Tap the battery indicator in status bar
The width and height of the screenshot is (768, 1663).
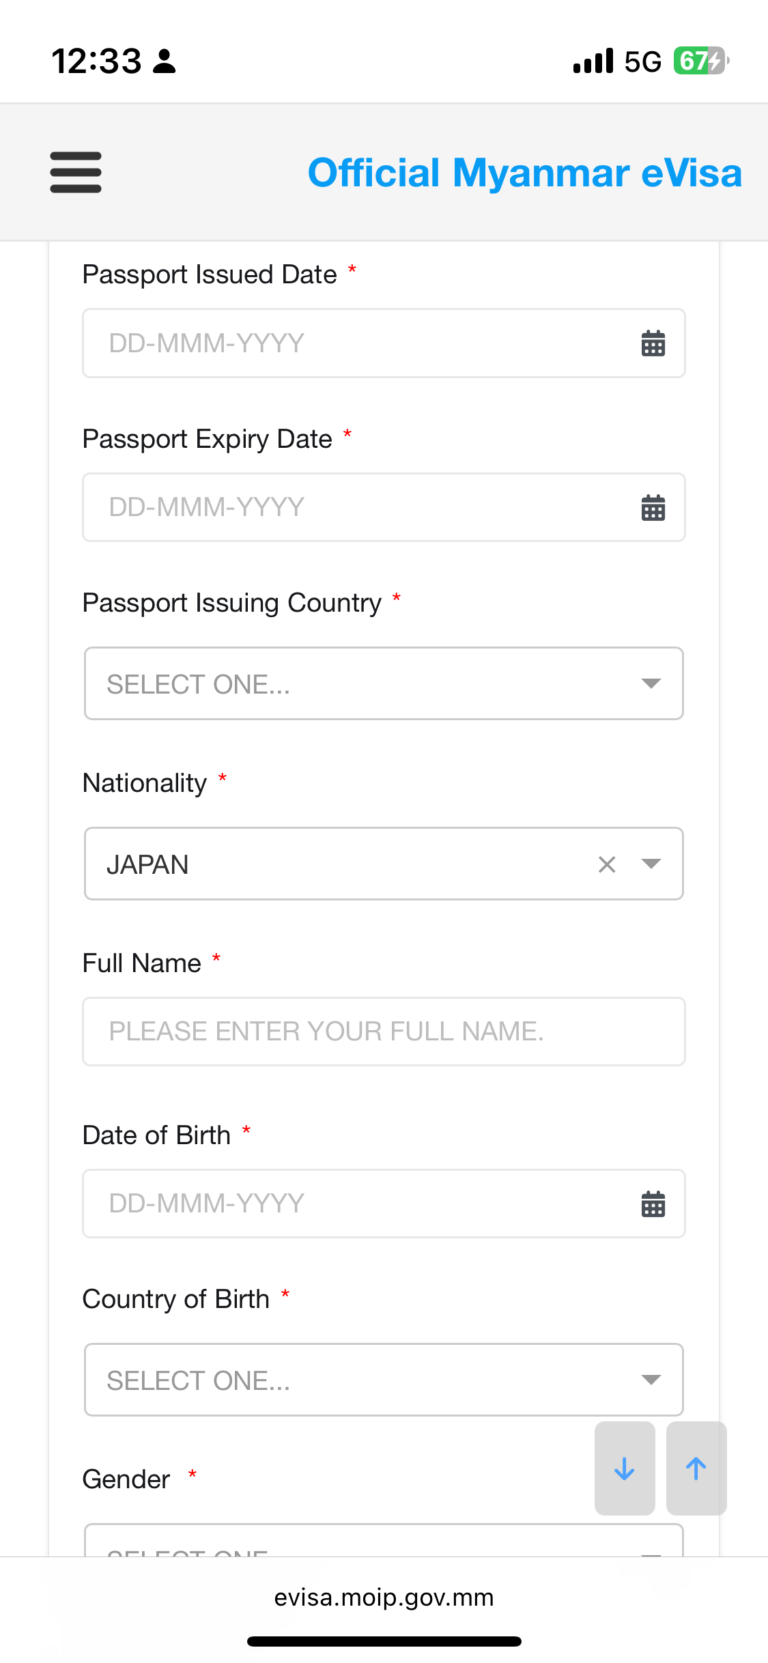(x=700, y=61)
